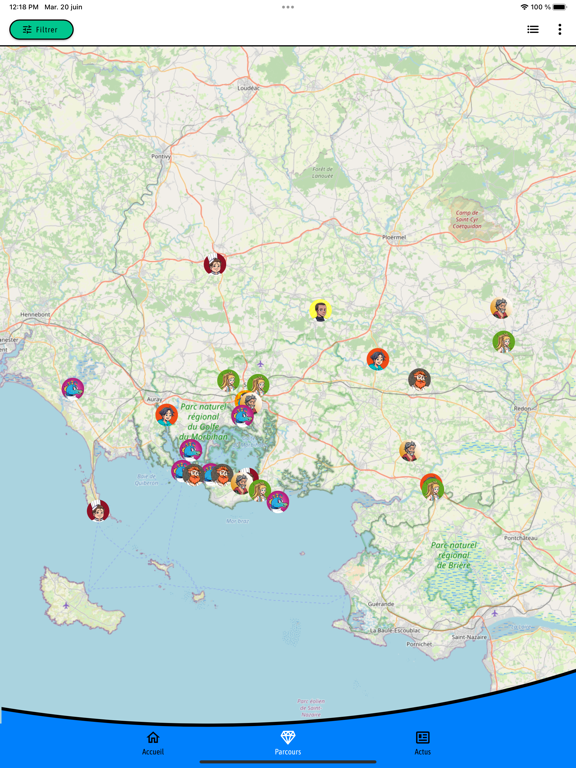Tap the purple airport icon near Vannes

coord(261,364)
